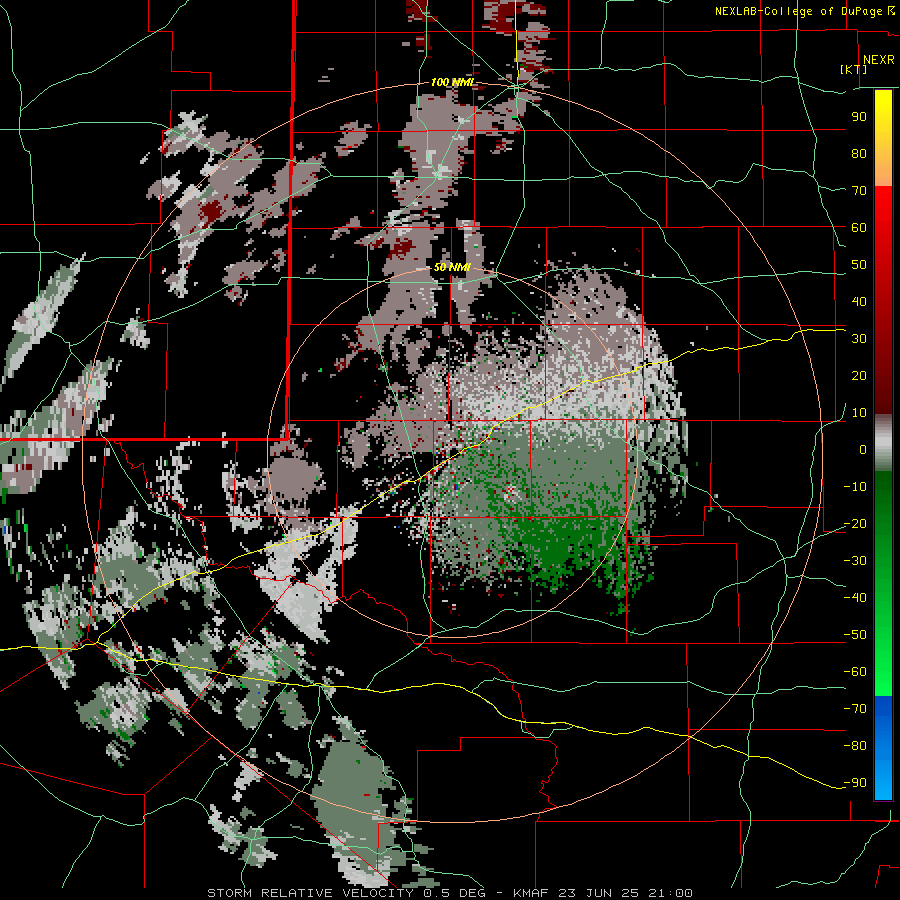Click the 70 value on the velocity scale
Image resolution: width=900 pixels, height=900 pixels.
(x=859, y=191)
